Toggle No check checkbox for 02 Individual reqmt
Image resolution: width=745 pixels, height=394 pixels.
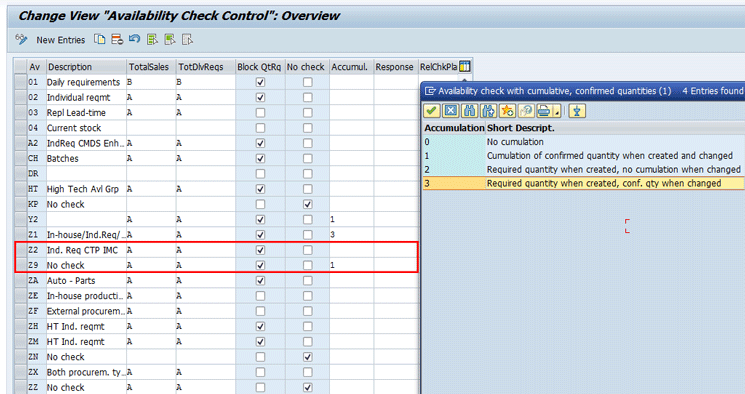tap(307, 97)
